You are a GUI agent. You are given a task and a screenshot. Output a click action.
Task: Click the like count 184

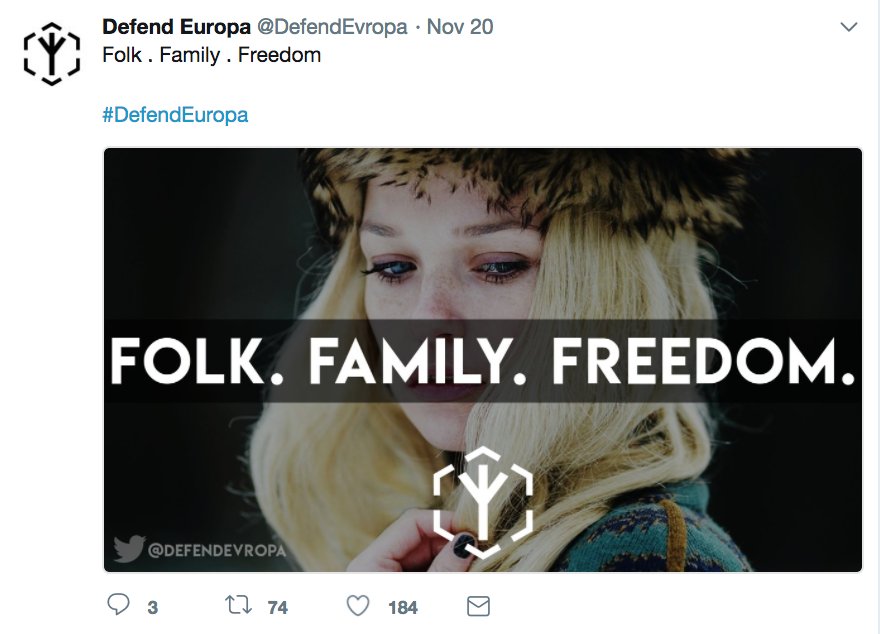403,607
